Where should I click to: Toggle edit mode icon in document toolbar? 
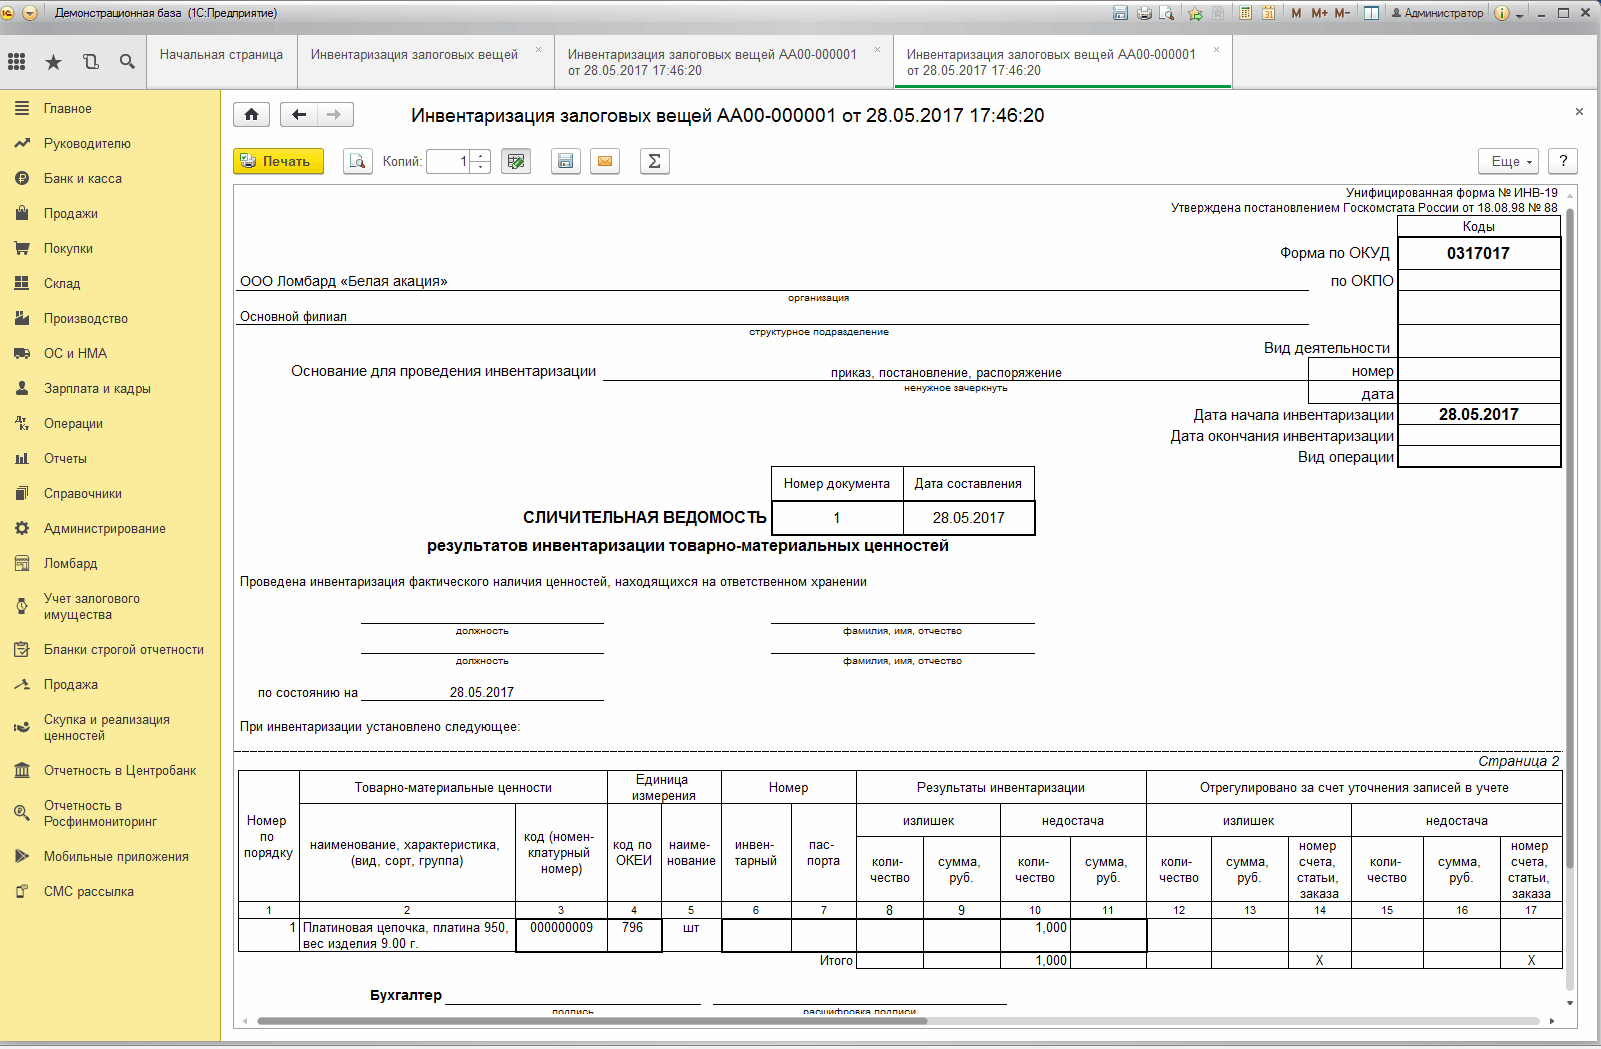516,161
